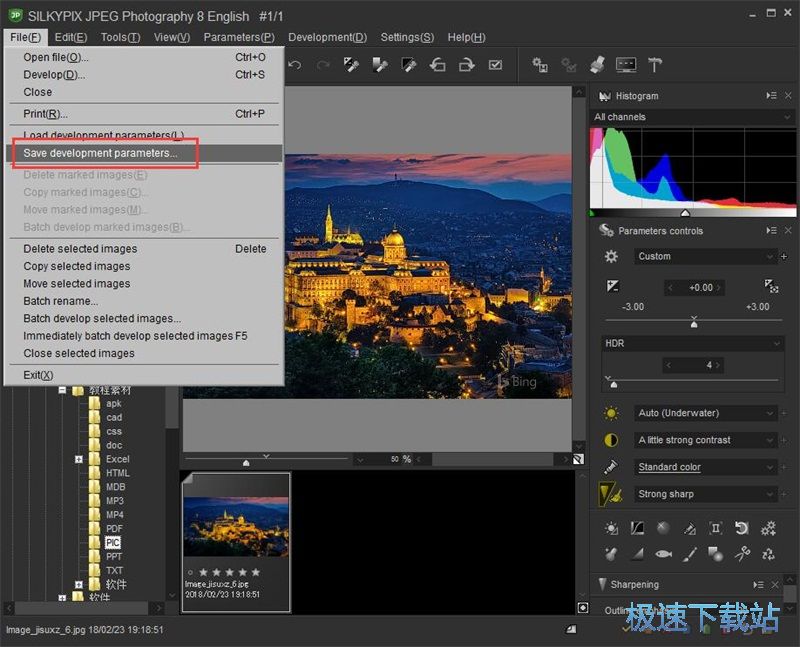The width and height of the screenshot is (800, 647).
Task: Click the scissors tool icon
Action: click(x=742, y=554)
